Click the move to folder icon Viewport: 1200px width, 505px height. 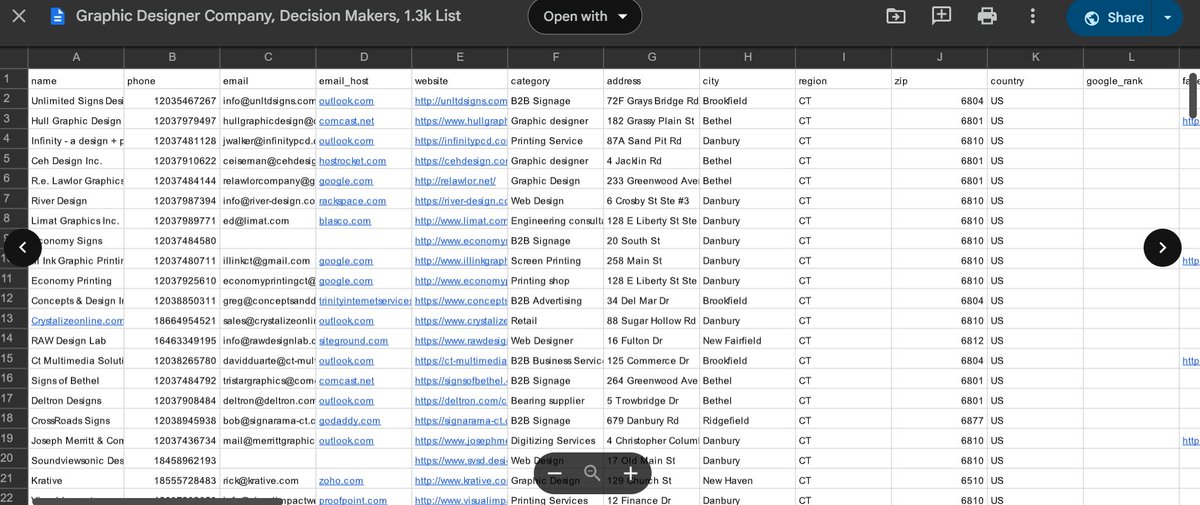(896, 16)
